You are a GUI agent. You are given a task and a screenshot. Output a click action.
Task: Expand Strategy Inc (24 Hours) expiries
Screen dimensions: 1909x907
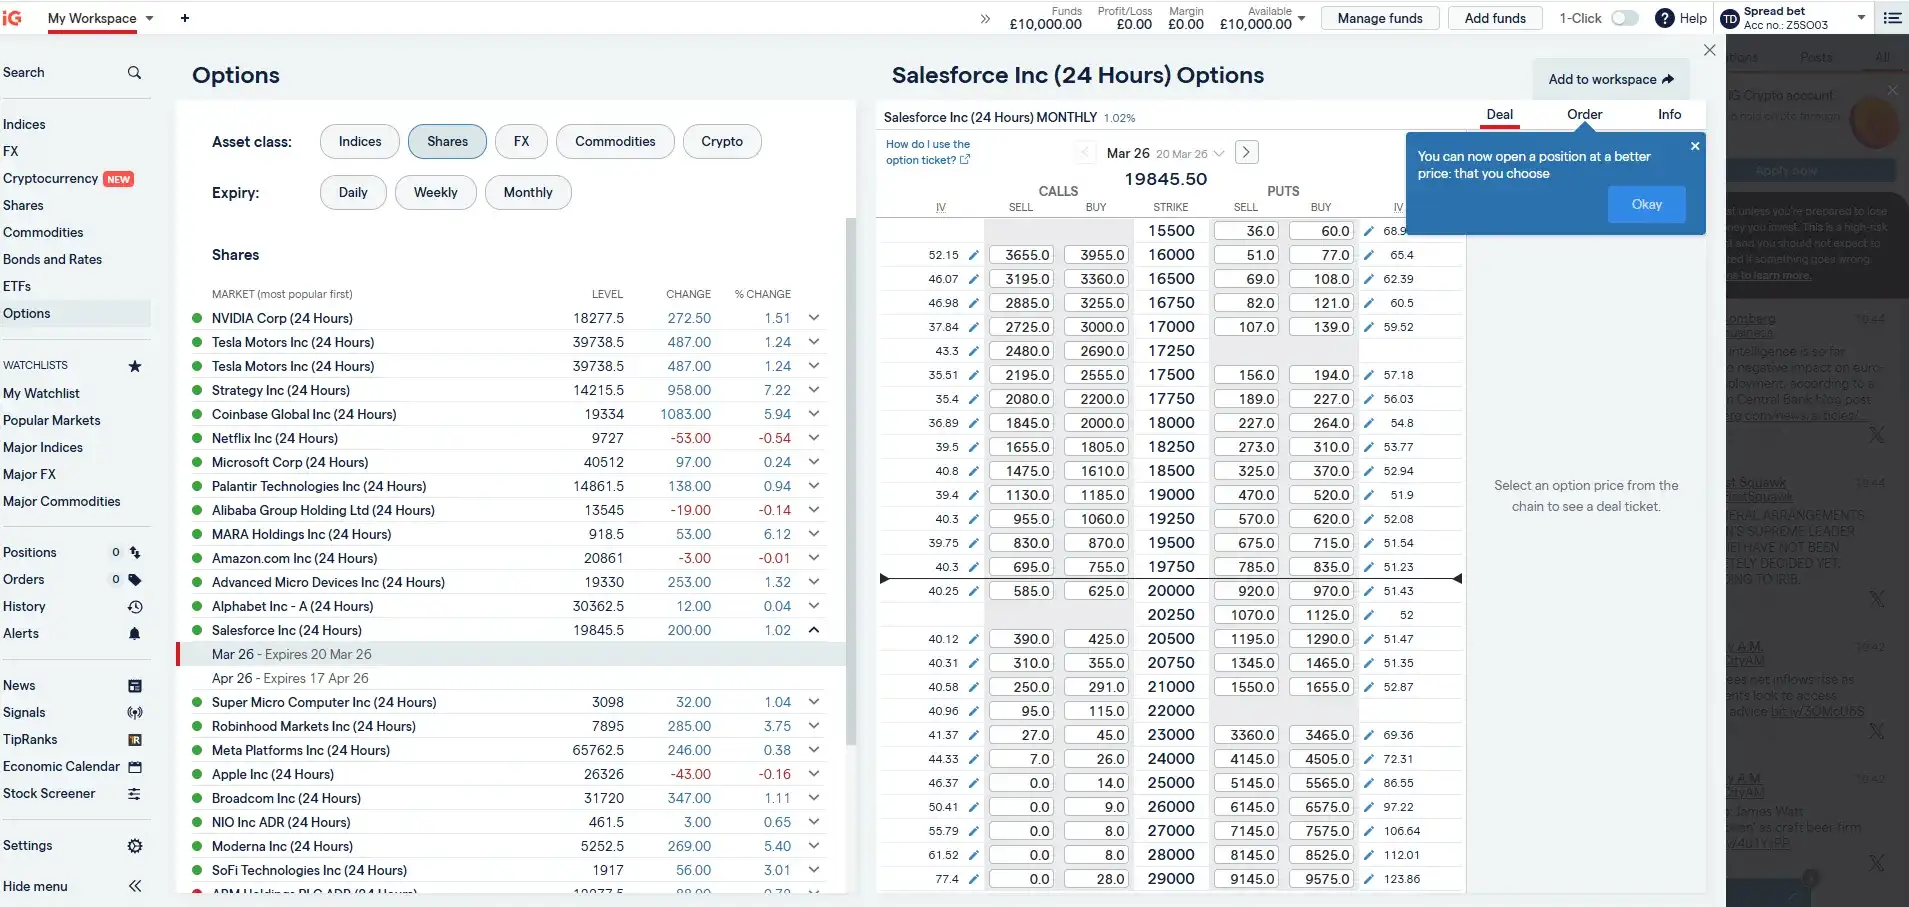814,390
